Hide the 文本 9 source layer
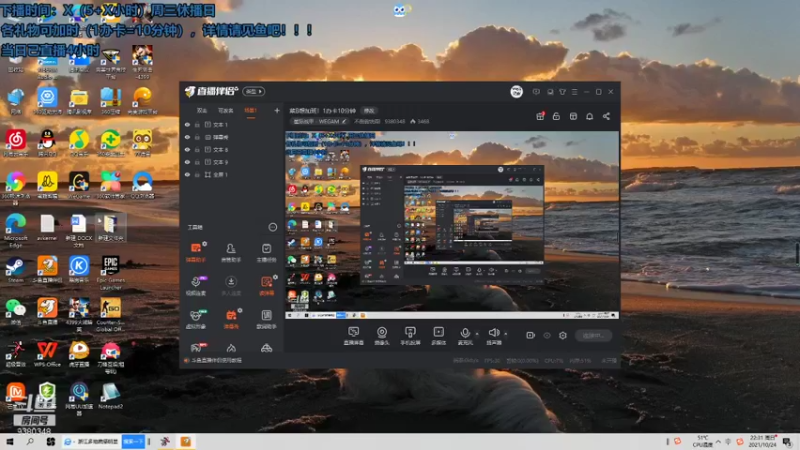Image resolution: width=800 pixels, height=450 pixels. click(187, 162)
